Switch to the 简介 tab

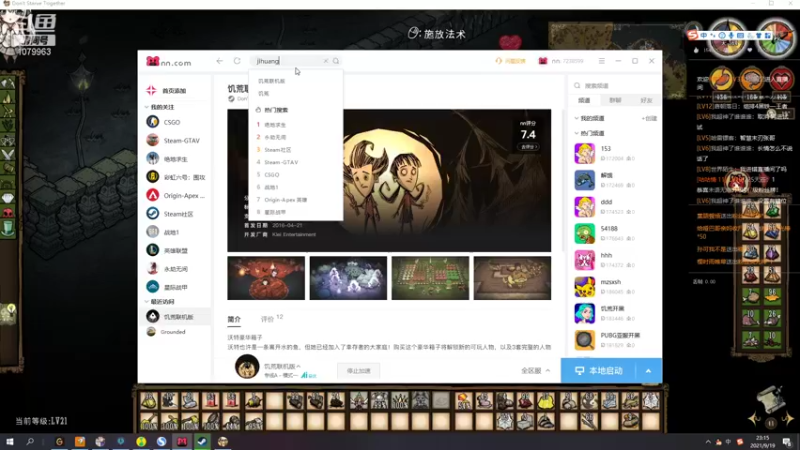tap(234, 319)
